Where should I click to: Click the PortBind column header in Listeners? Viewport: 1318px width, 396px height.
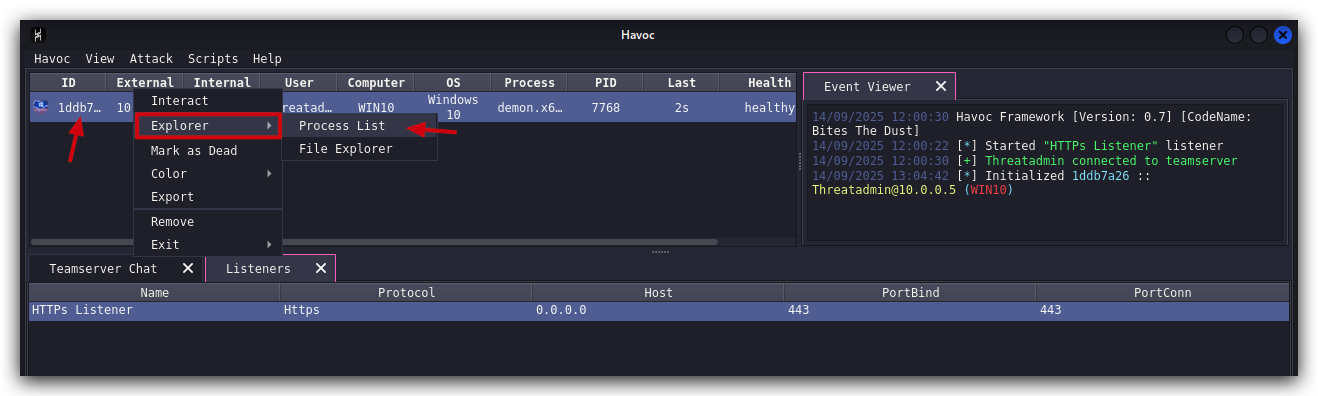pos(910,293)
